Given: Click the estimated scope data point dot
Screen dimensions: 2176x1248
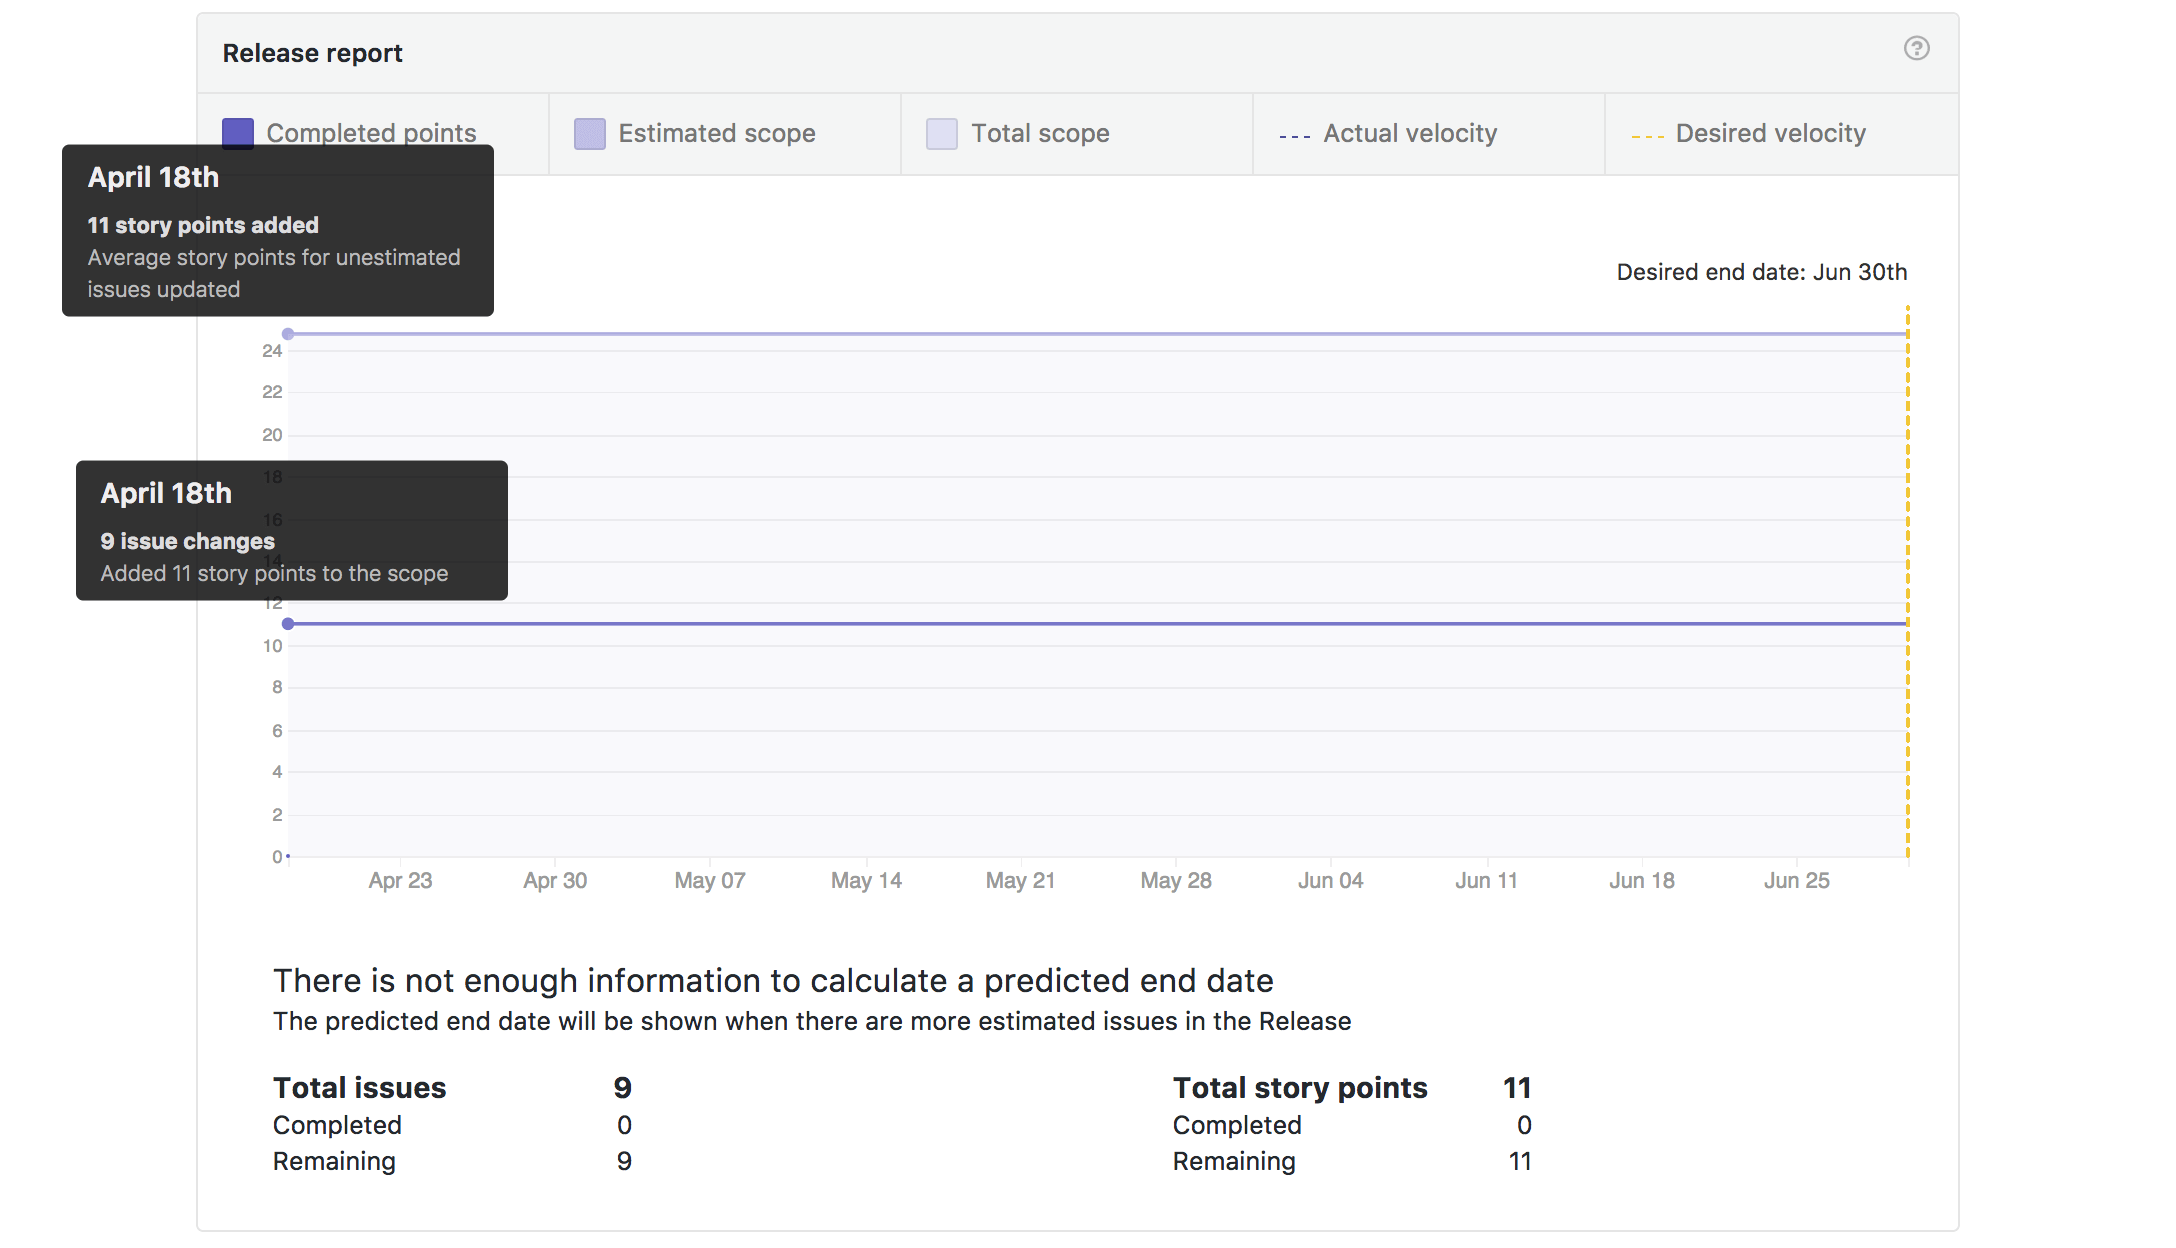Looking at the screenshot, I should pyautogui.click(x=288, y=624).
